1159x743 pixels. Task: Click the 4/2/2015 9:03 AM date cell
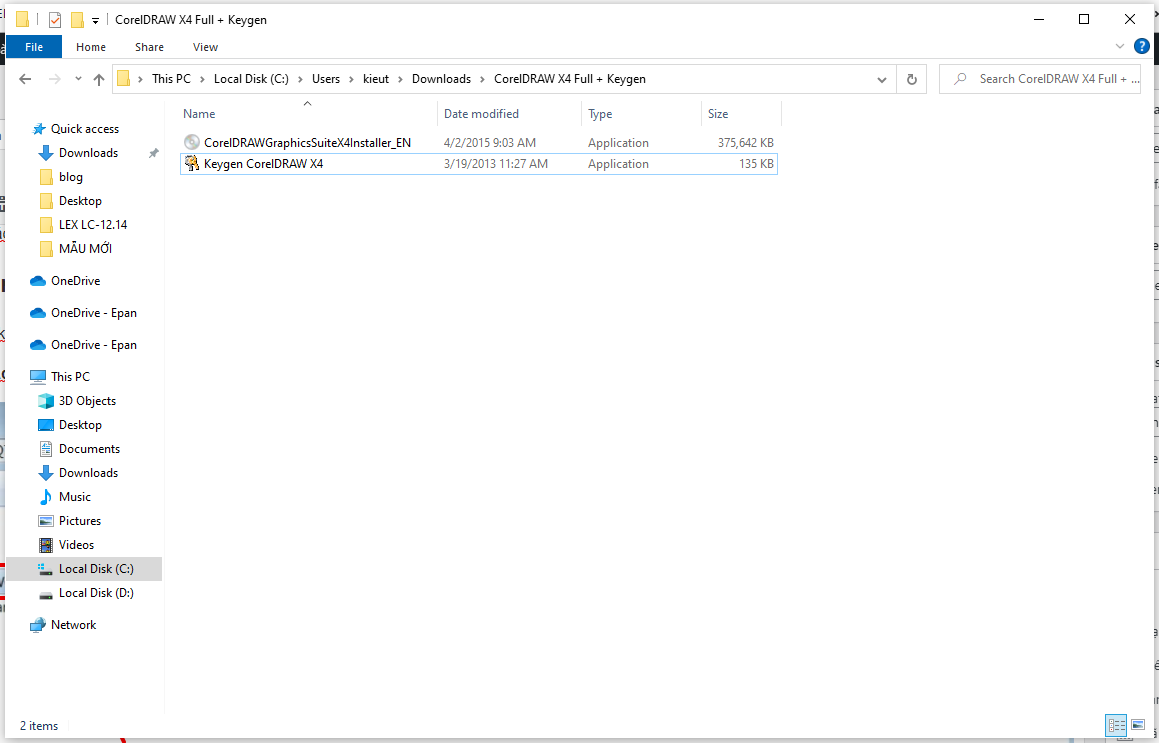(x=489, y=143)
